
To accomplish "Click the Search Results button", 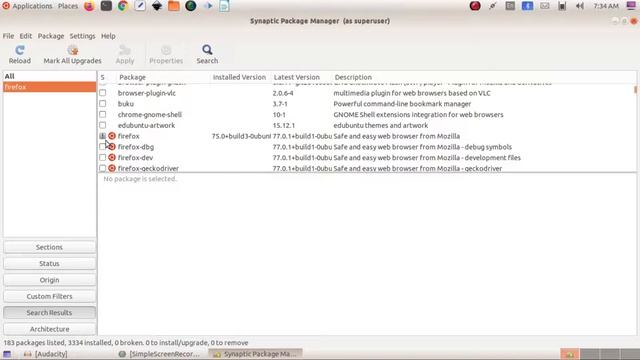I will tap(49, 313).
